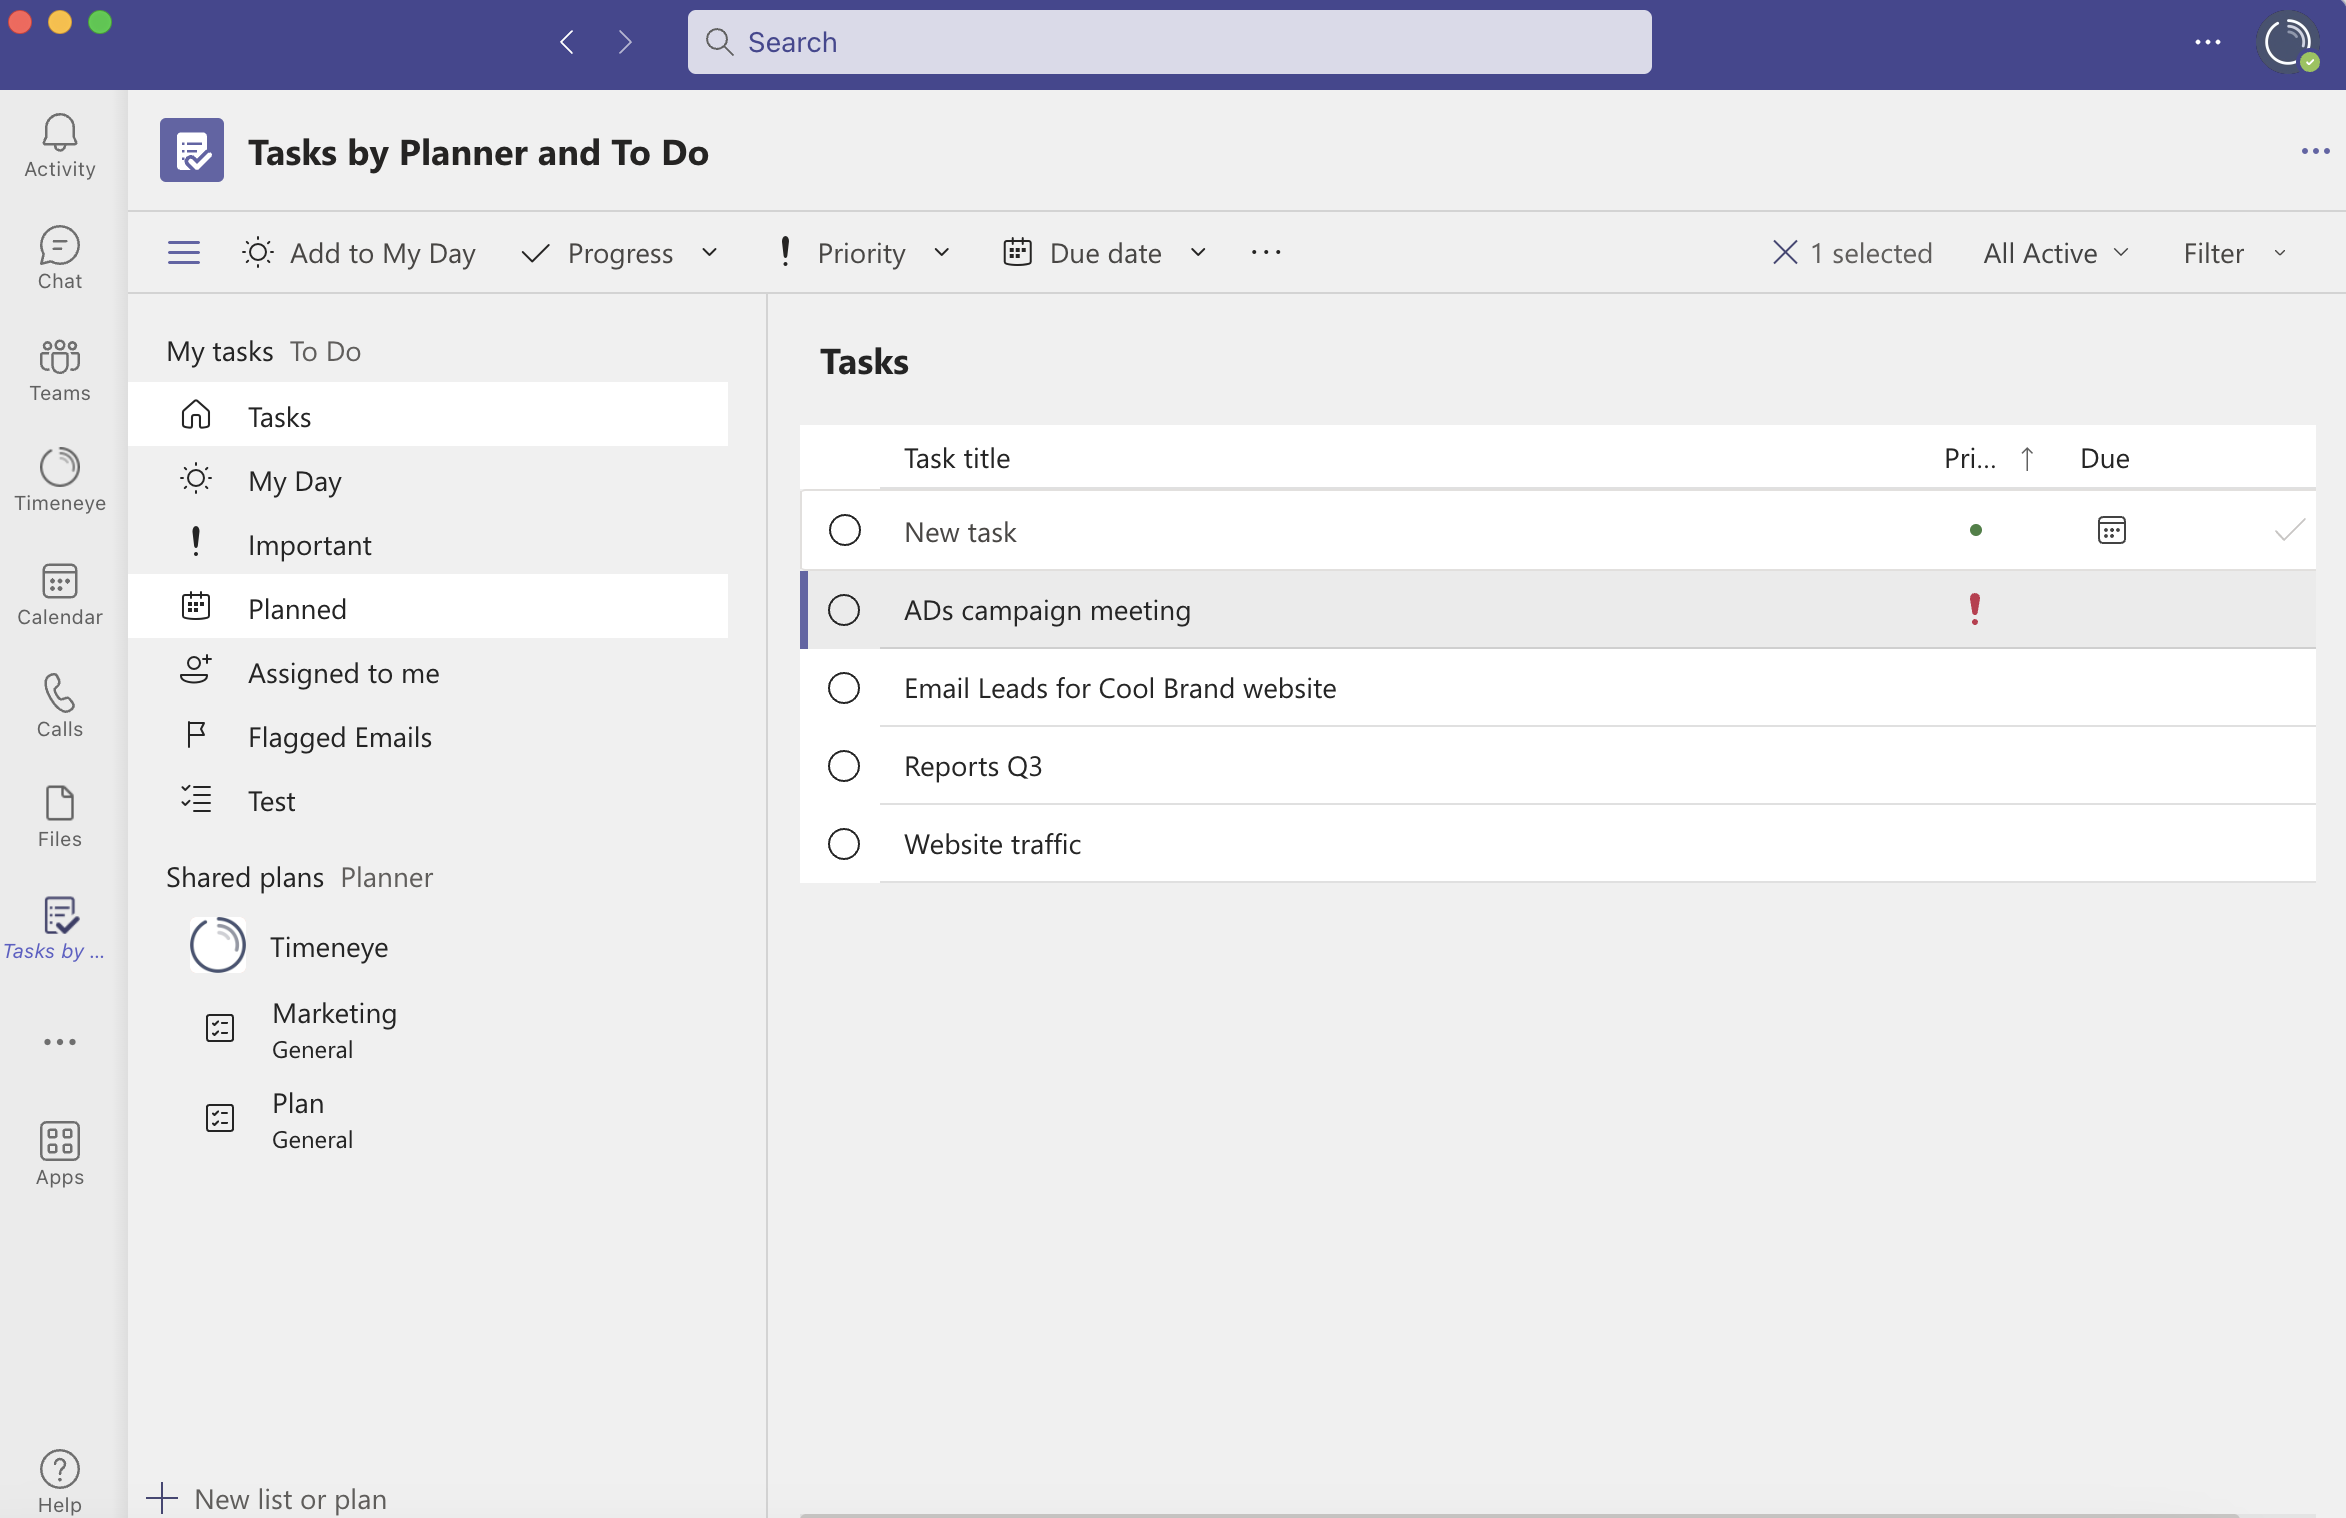The height and width of the screenshot is (1518, 2346).
Task: Toggle completion circle for ADs campaign meeting
Action: coord(843,609)
